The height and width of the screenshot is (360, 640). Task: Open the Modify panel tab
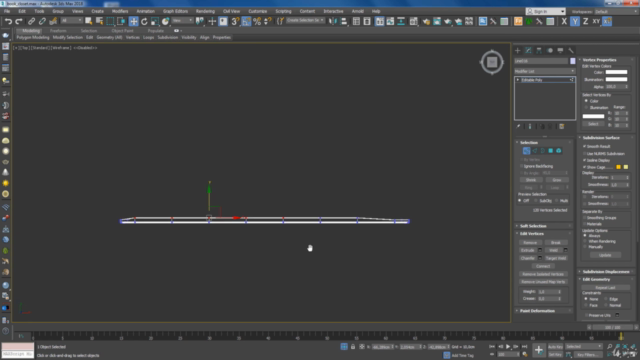(x=528, y=51)
